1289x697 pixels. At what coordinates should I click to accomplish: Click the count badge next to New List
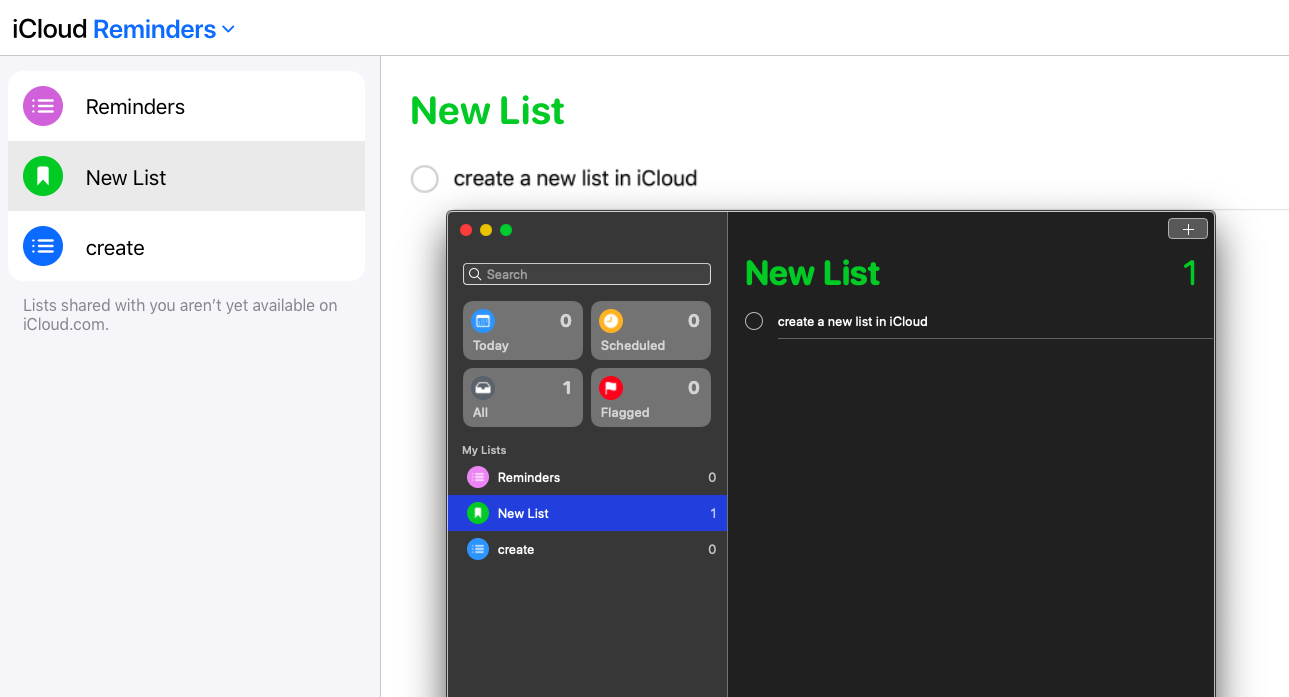pos(711,513)
